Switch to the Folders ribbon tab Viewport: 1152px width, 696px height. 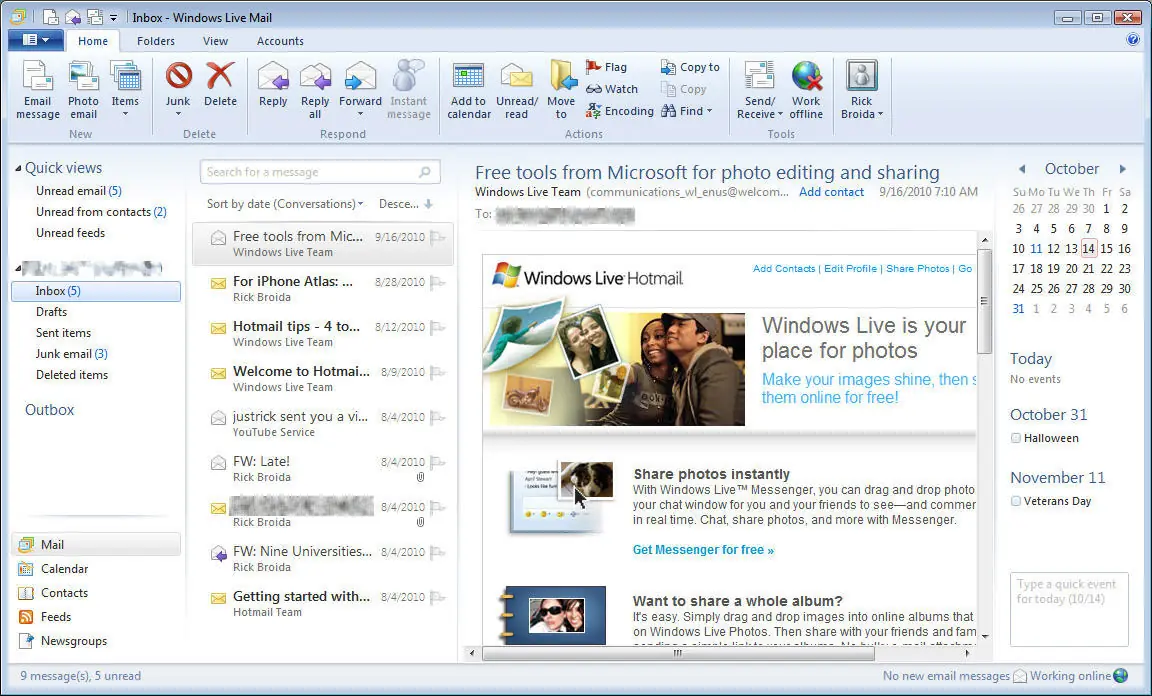point(156,41)
